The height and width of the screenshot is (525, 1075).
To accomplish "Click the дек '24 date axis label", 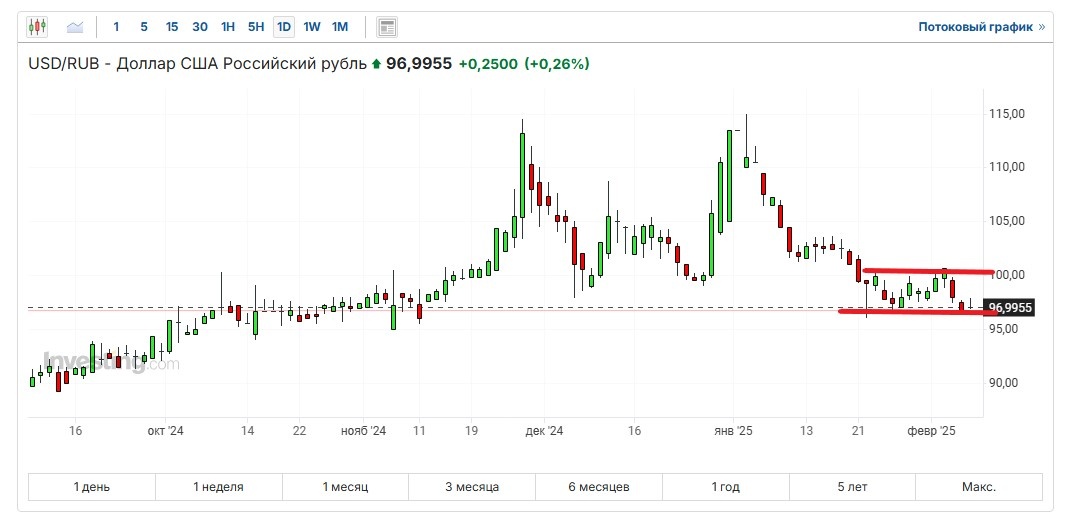I will click(x=544, y=430).
